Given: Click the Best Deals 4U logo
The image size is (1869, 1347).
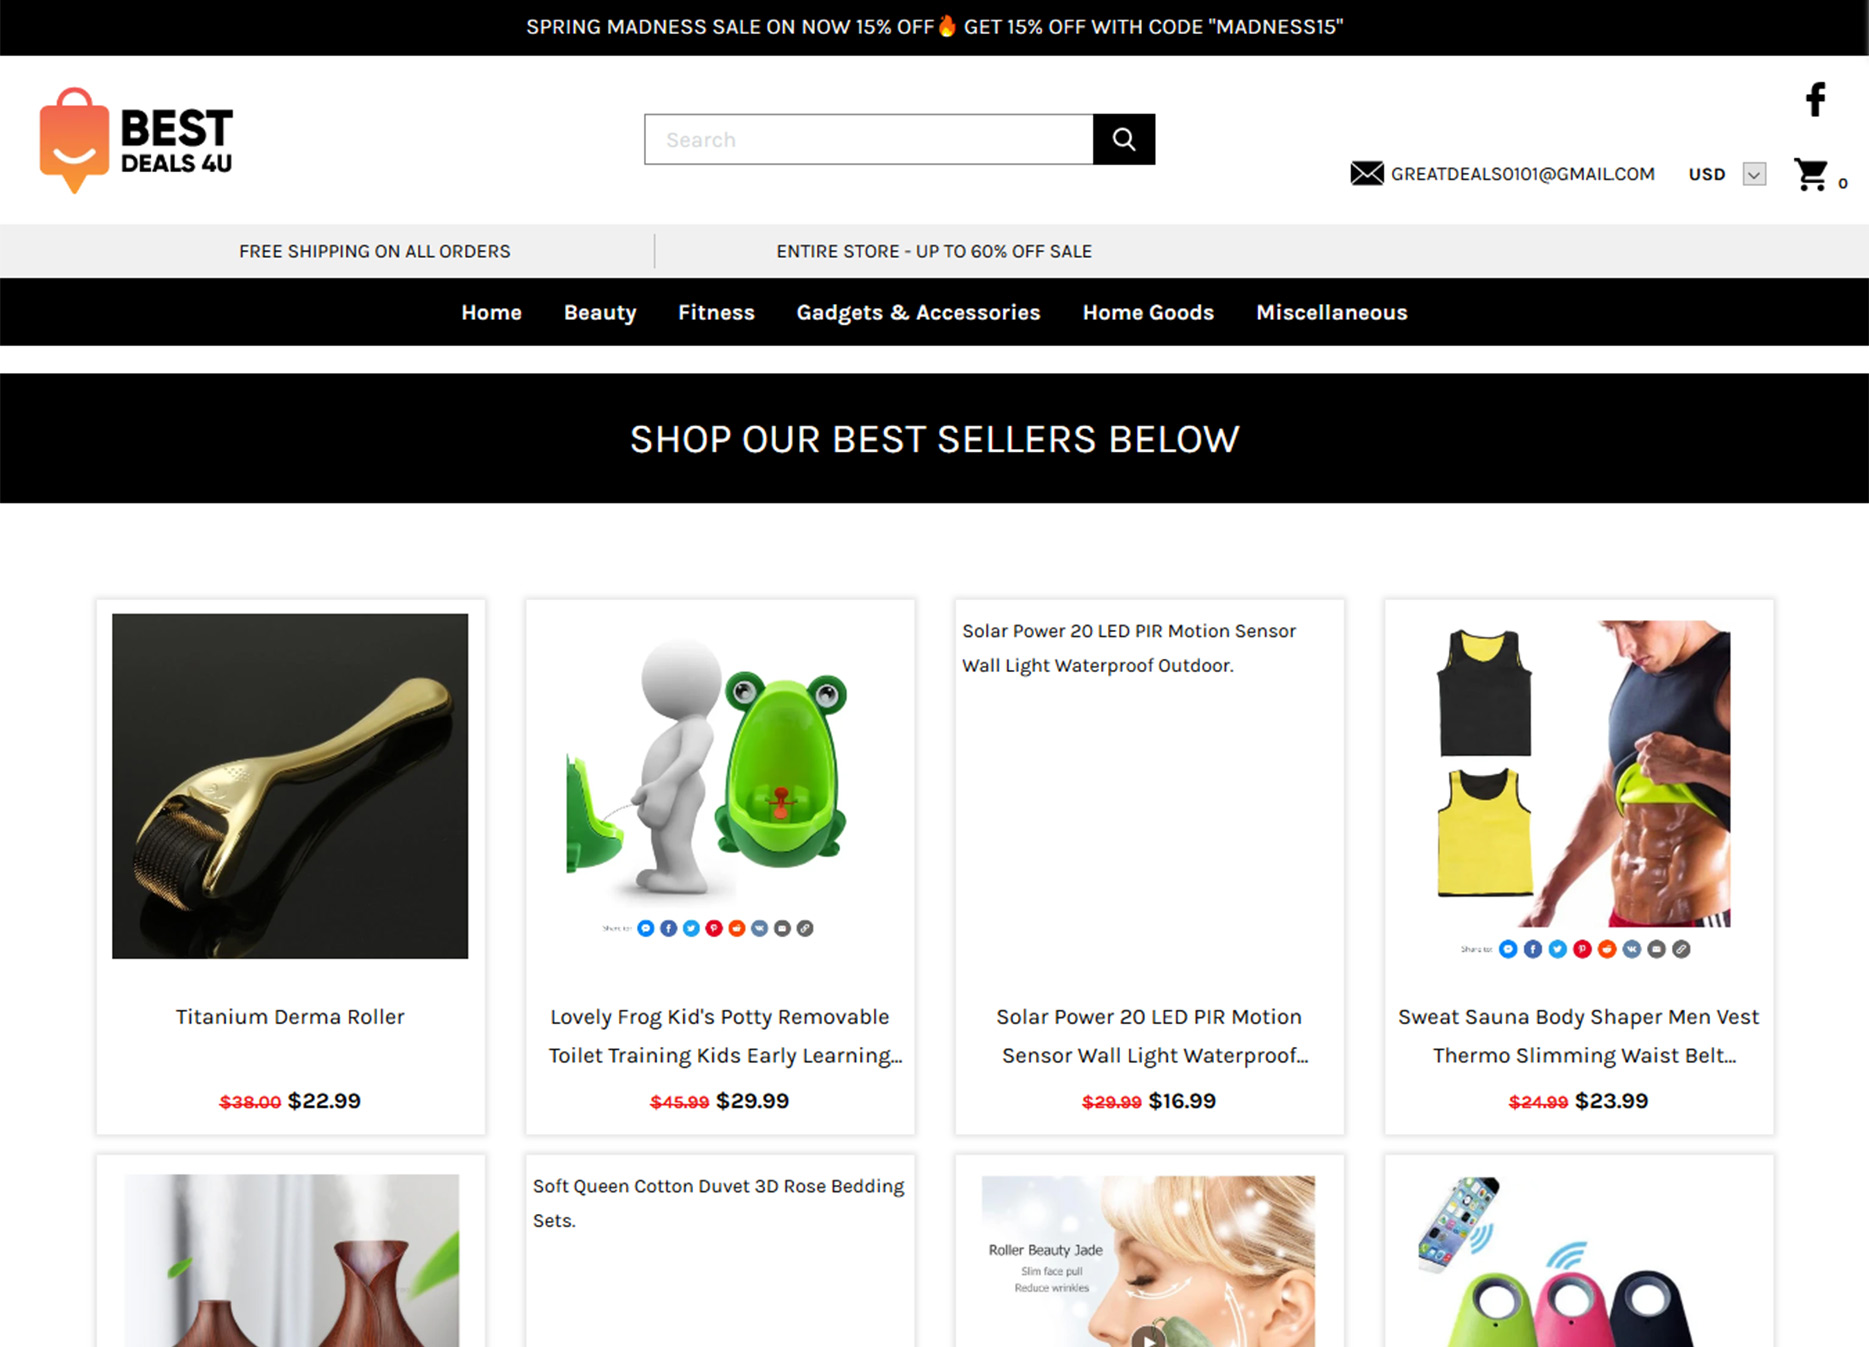Looking at the screenshot, I should click(136, 140).
